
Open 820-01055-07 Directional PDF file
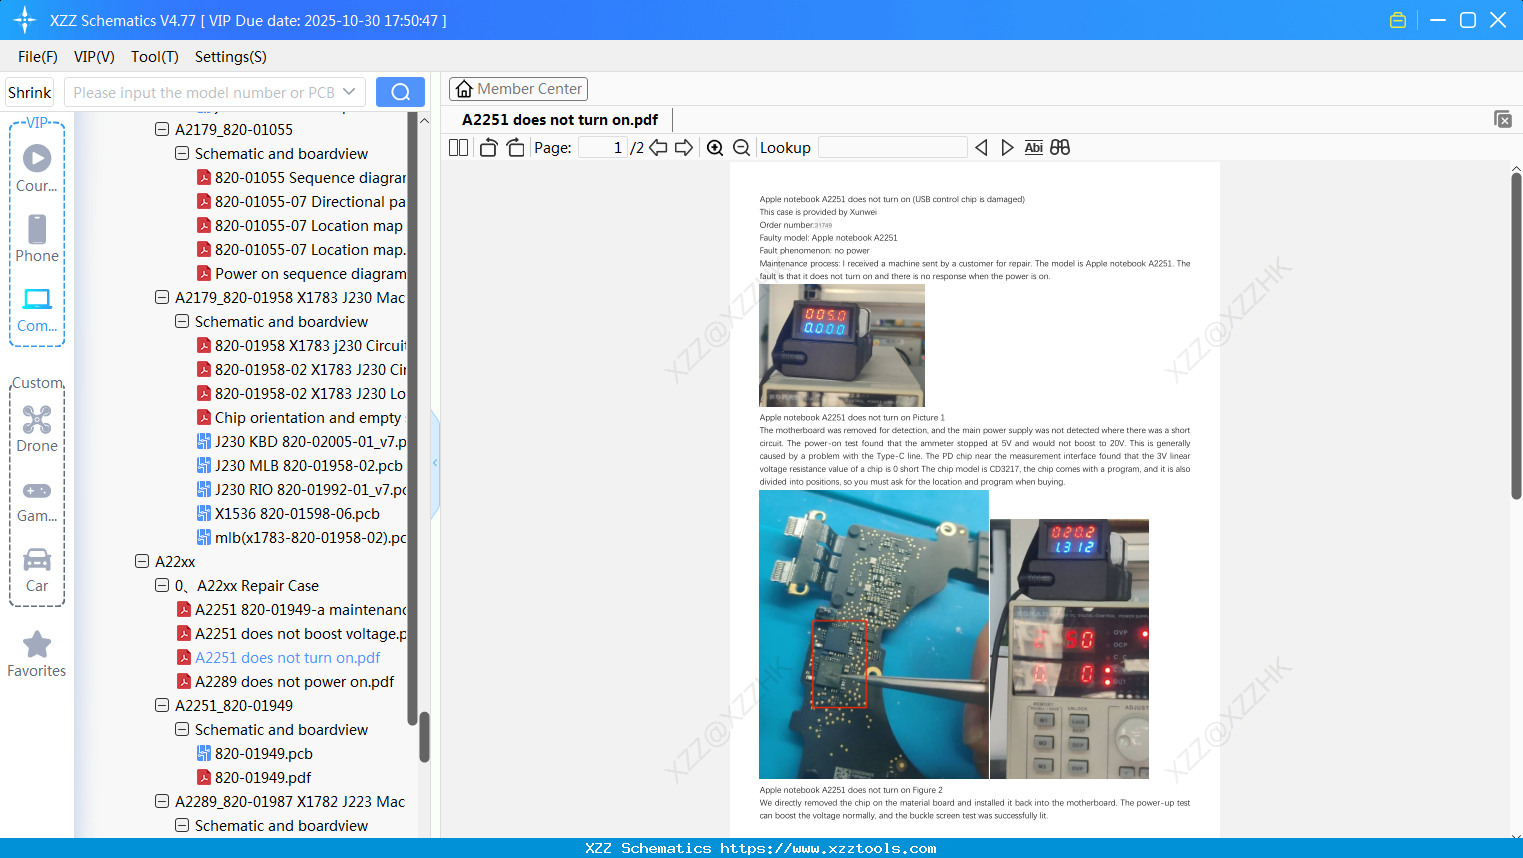(301, 201)
